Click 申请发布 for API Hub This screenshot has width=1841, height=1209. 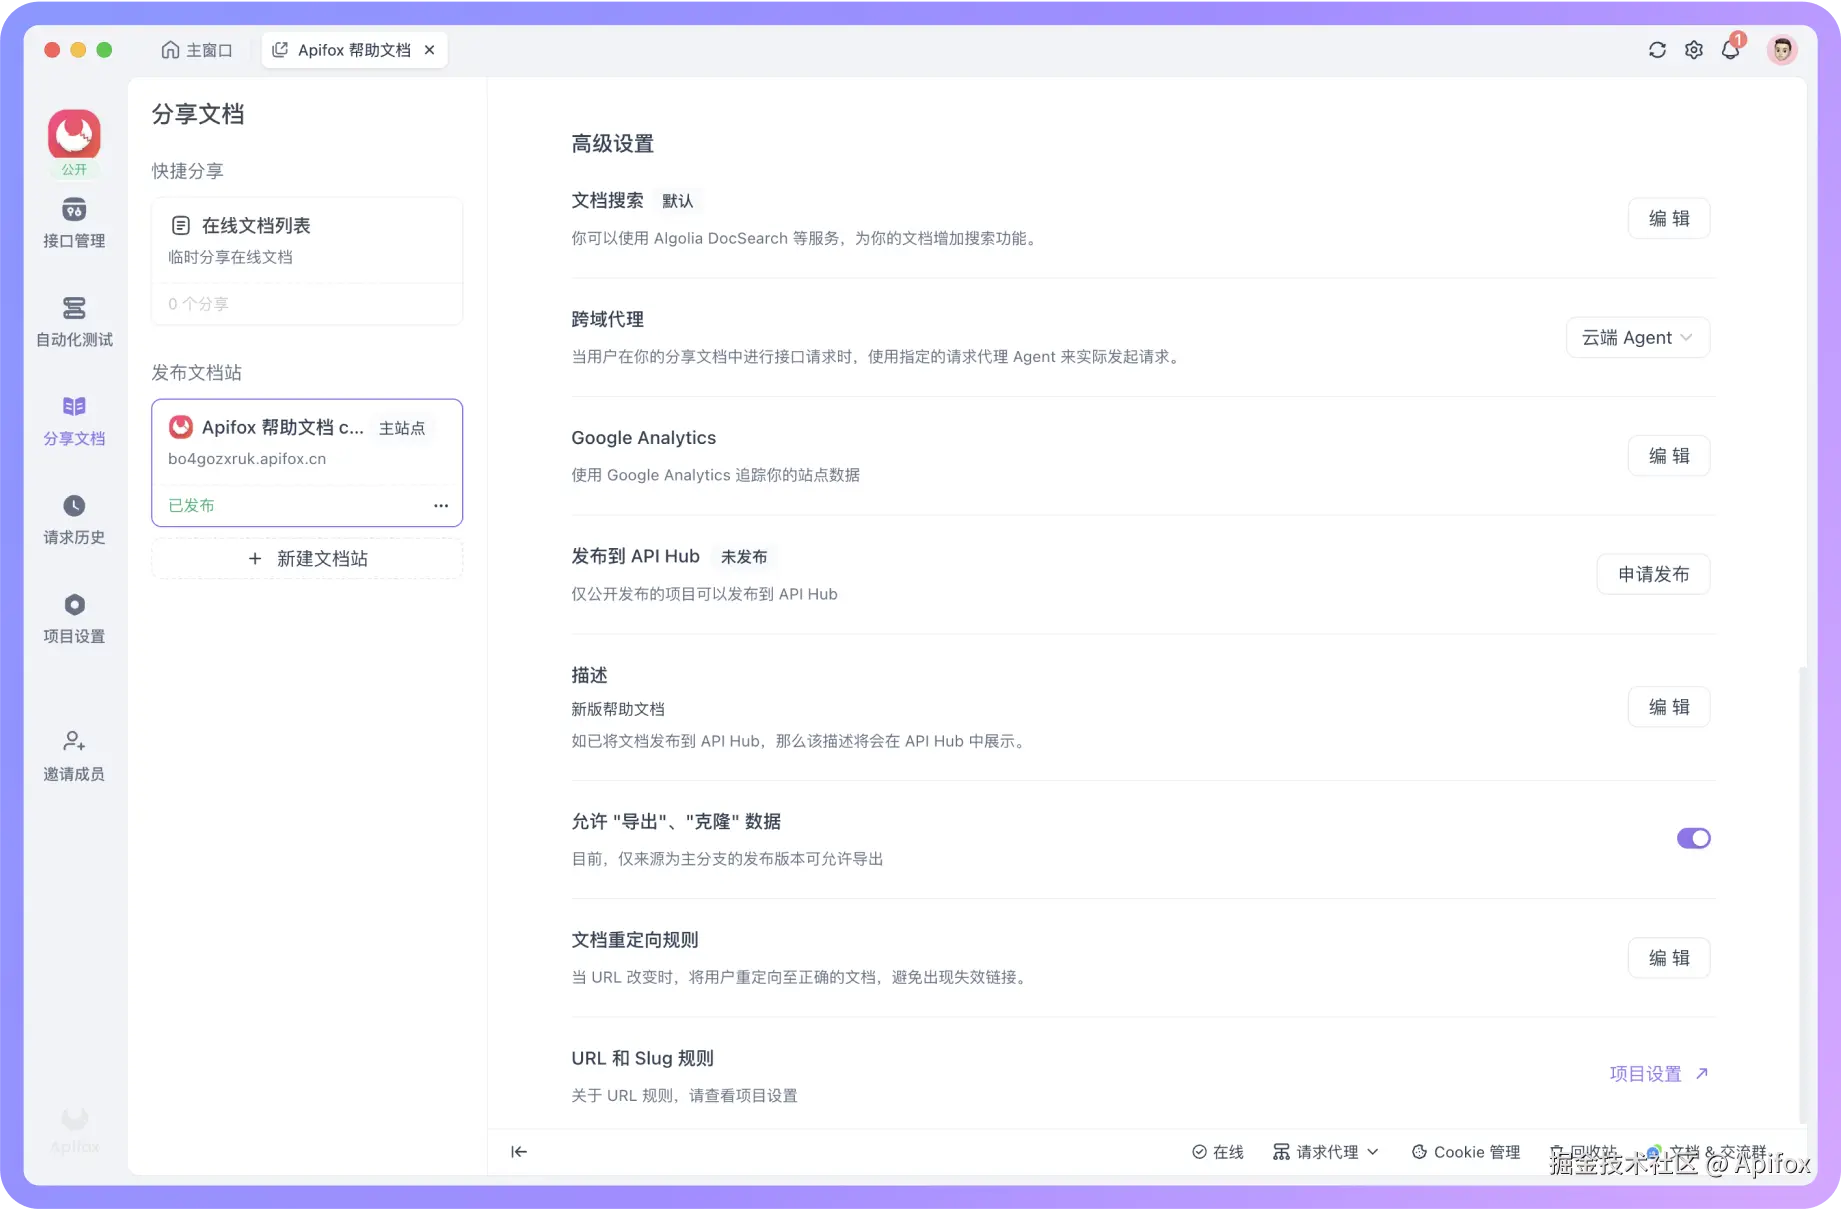point(1653,574)
